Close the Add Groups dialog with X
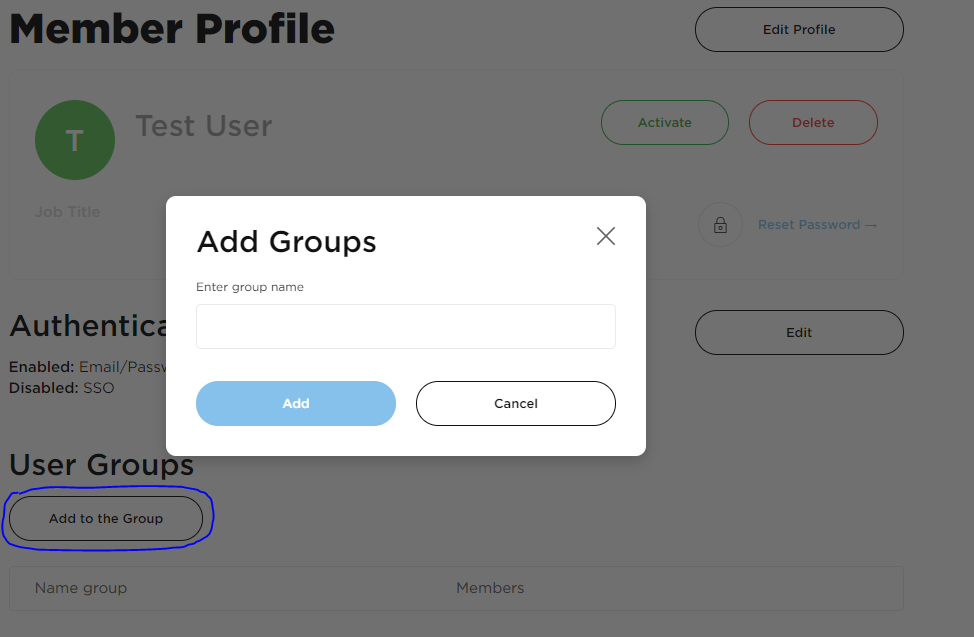 [x=605, y=236]
